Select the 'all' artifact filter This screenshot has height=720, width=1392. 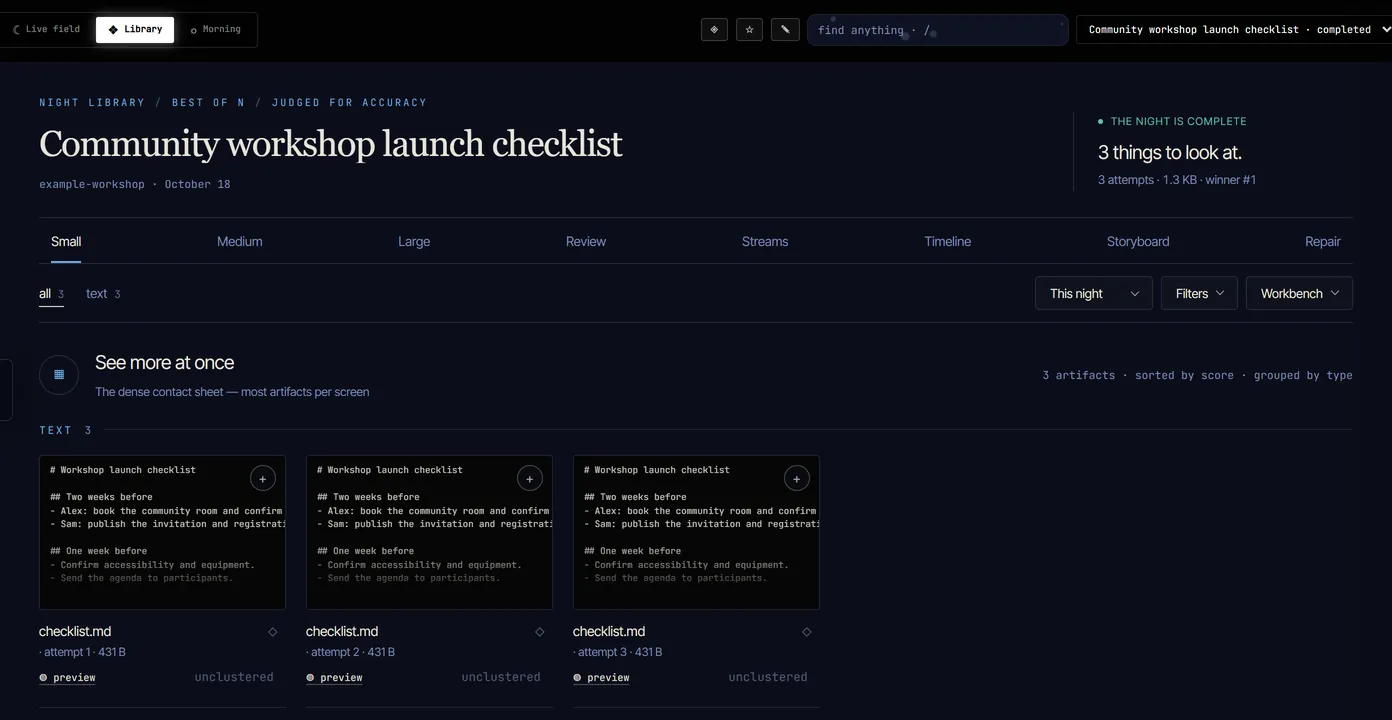[51, 294]
